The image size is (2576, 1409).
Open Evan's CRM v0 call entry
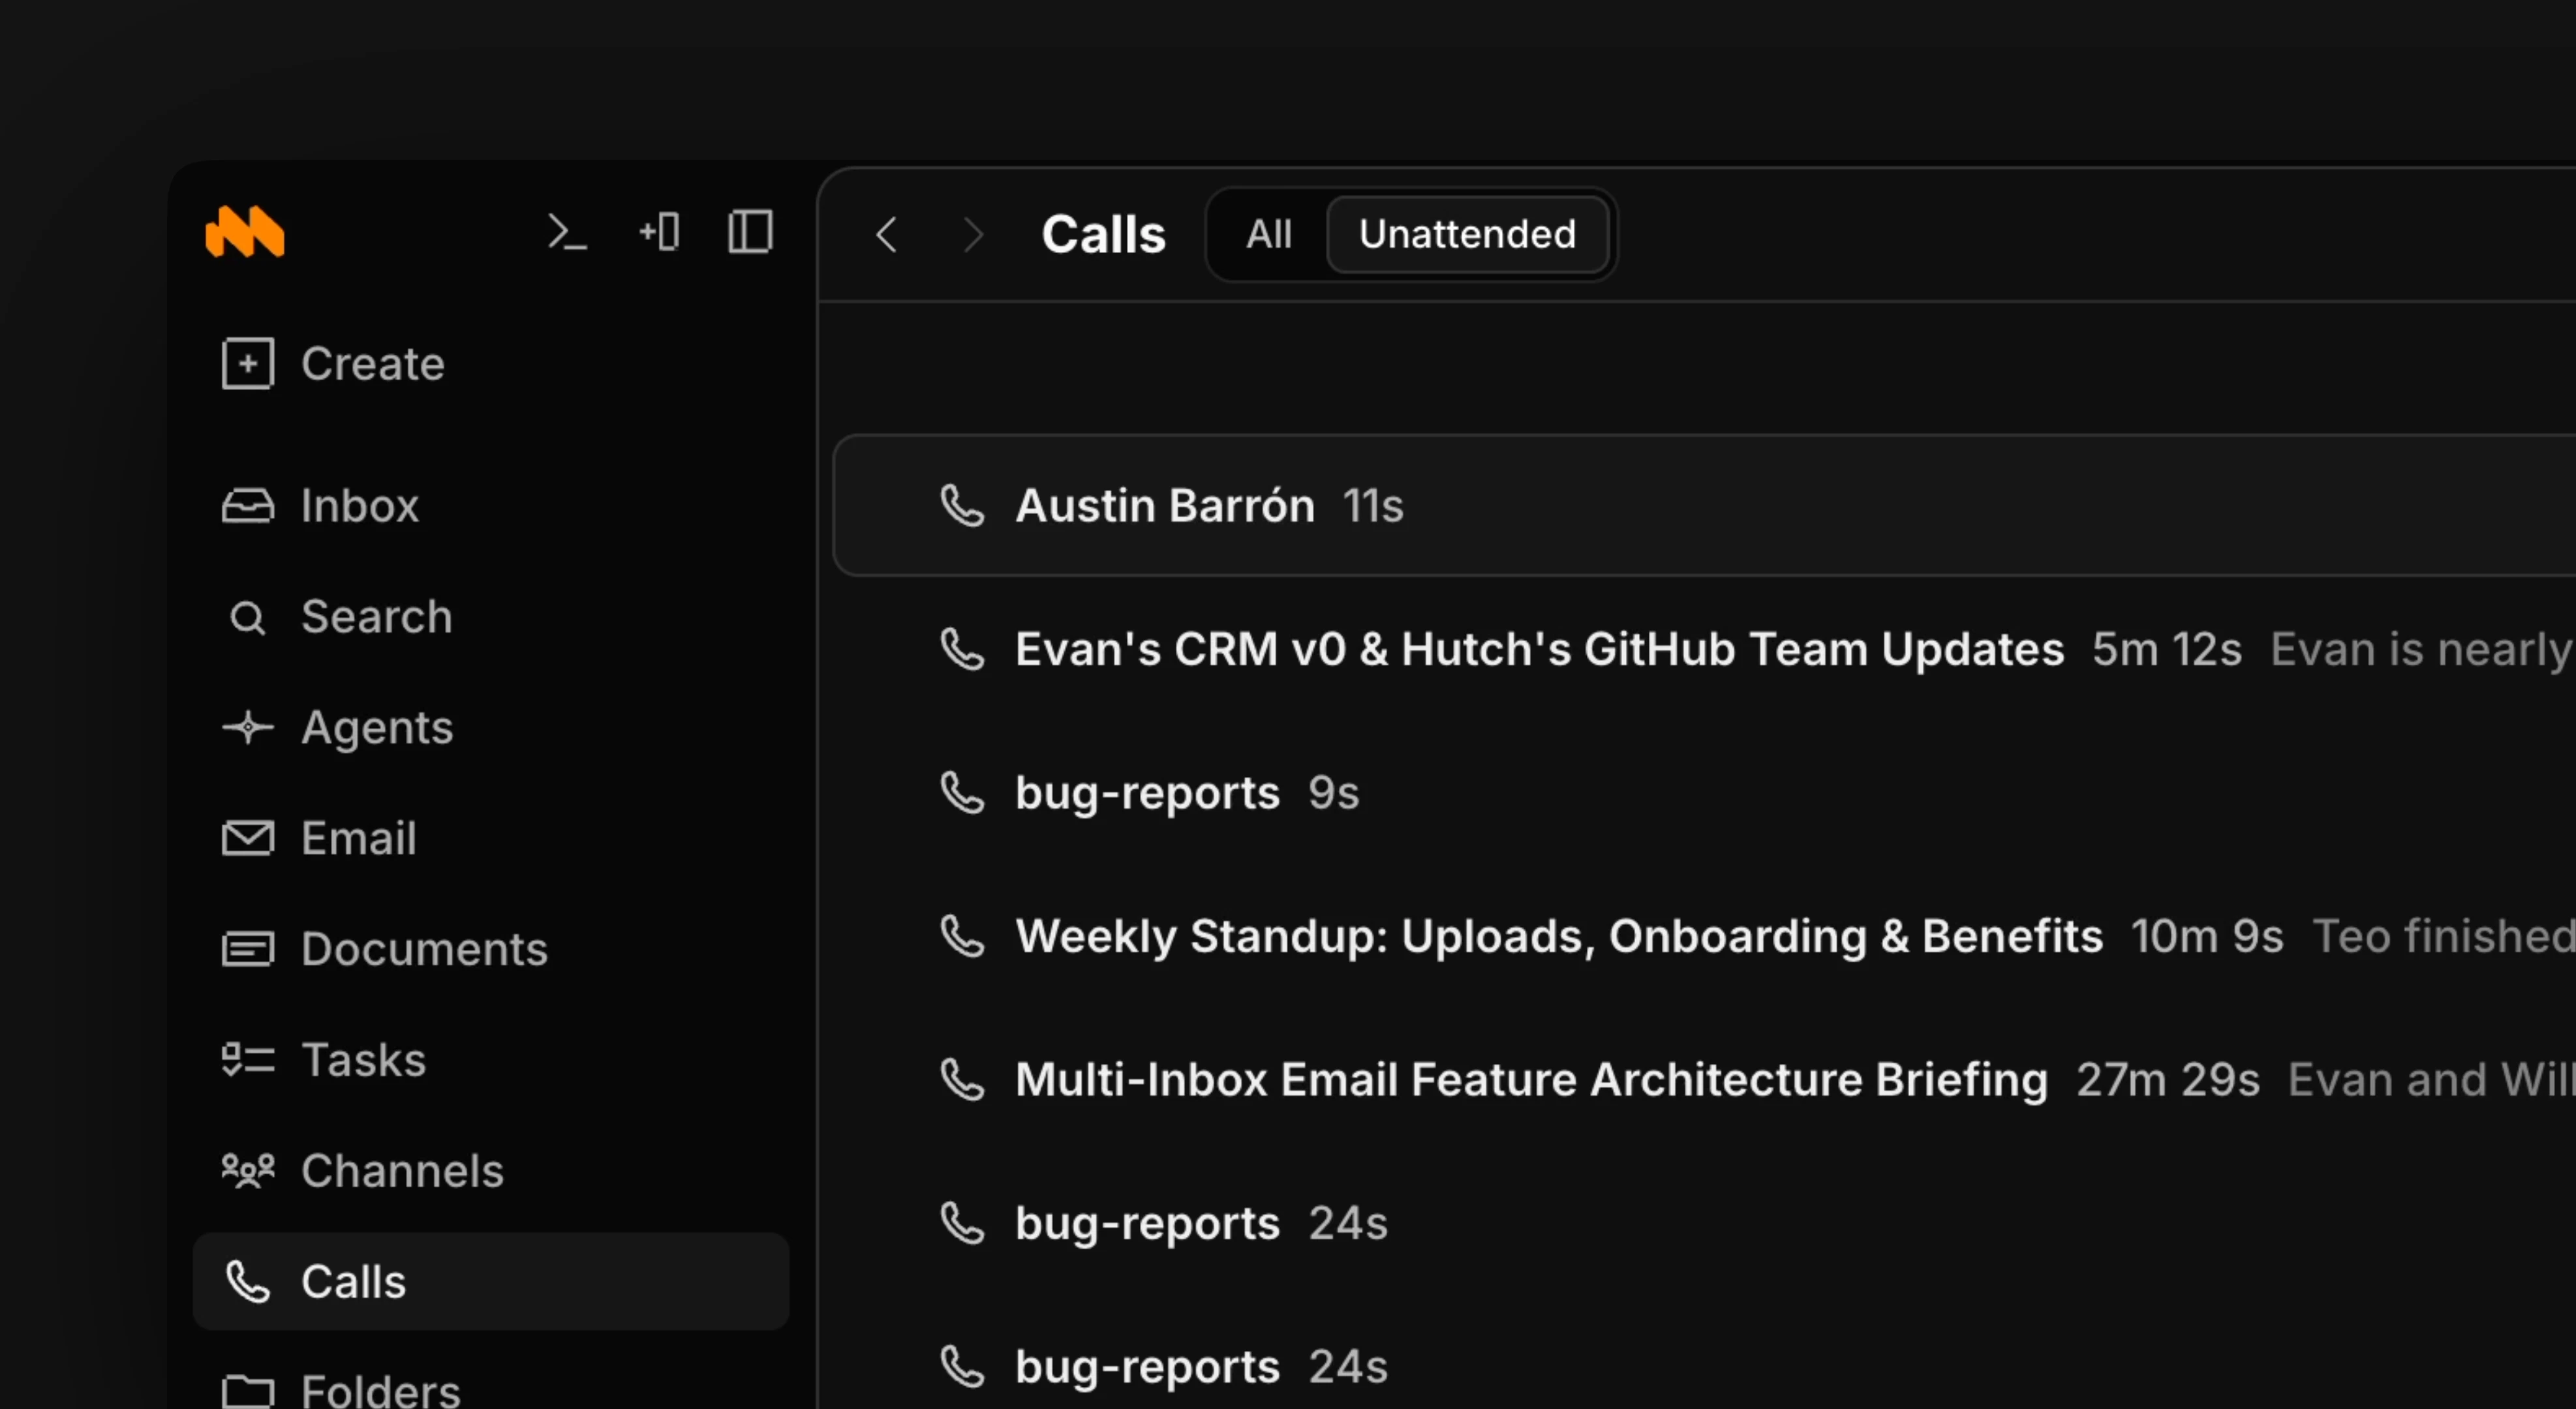click(1704, 649)
